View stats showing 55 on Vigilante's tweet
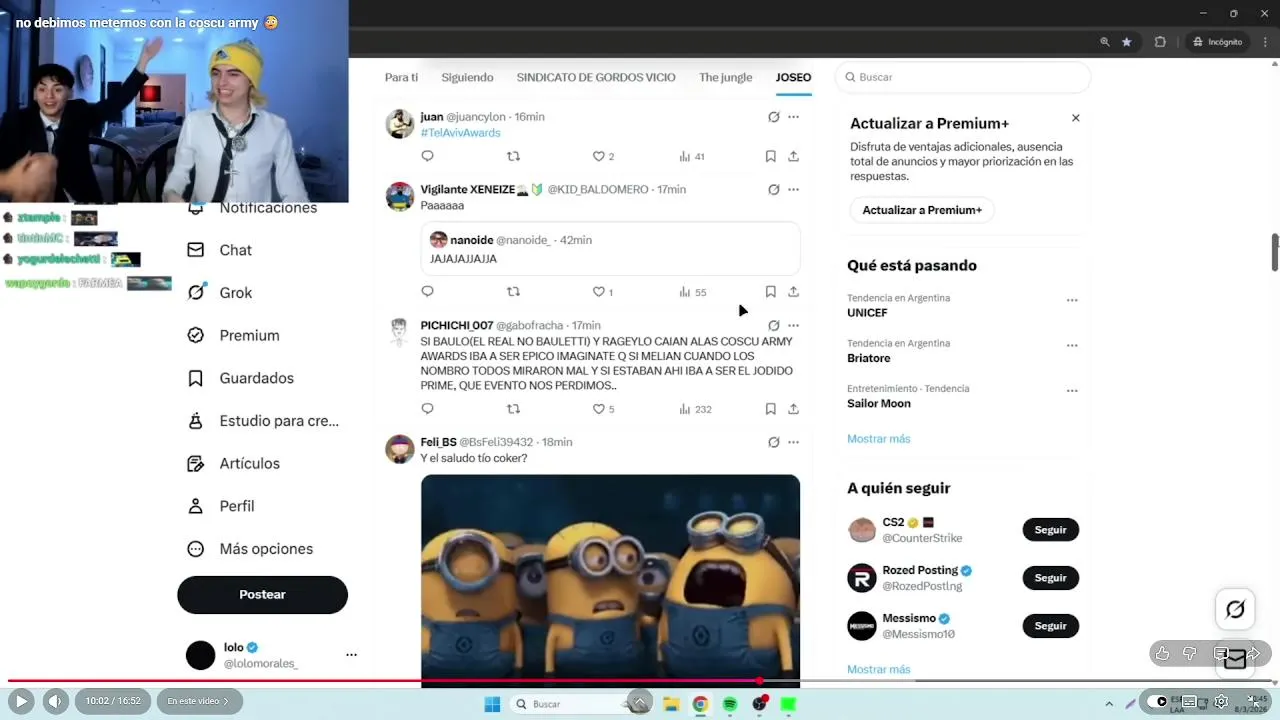Image resolution: width=1280 pixels, height=720 pixels. point(692,292)
